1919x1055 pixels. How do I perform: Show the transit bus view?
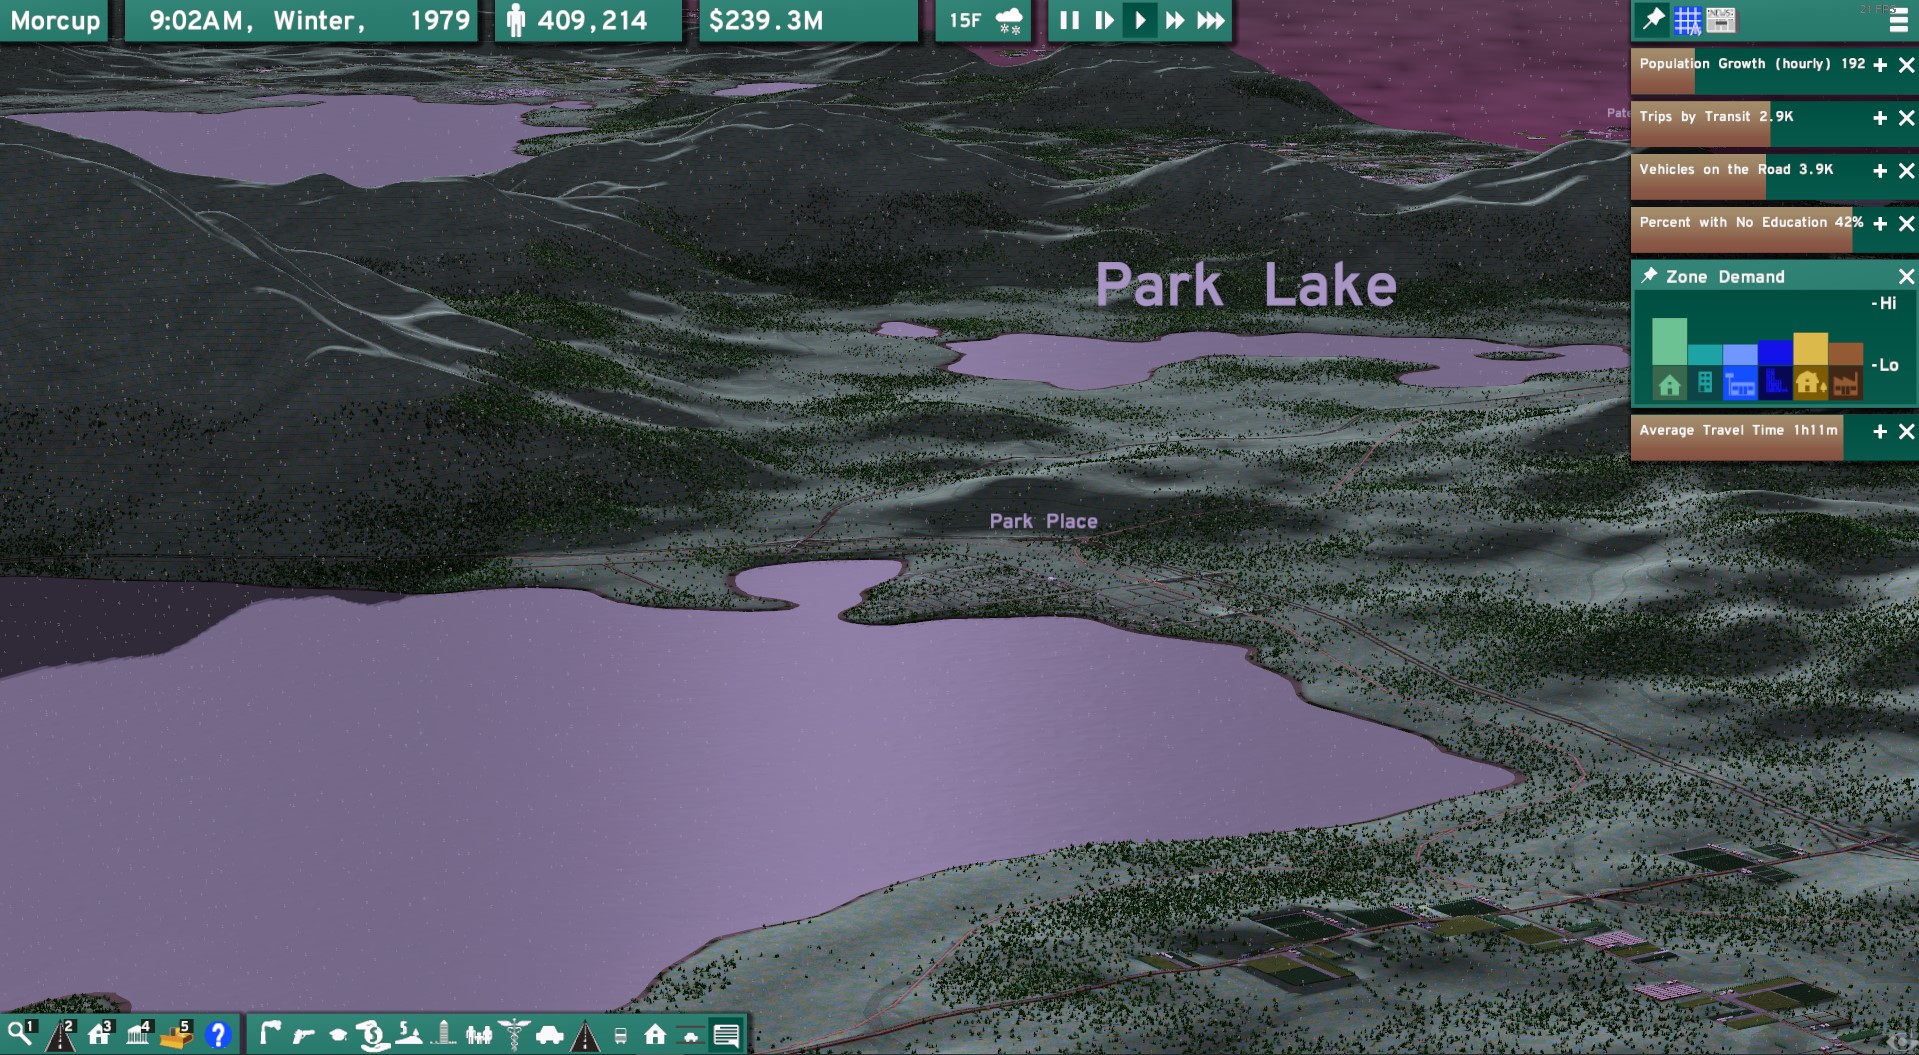tap(620, 1035)
